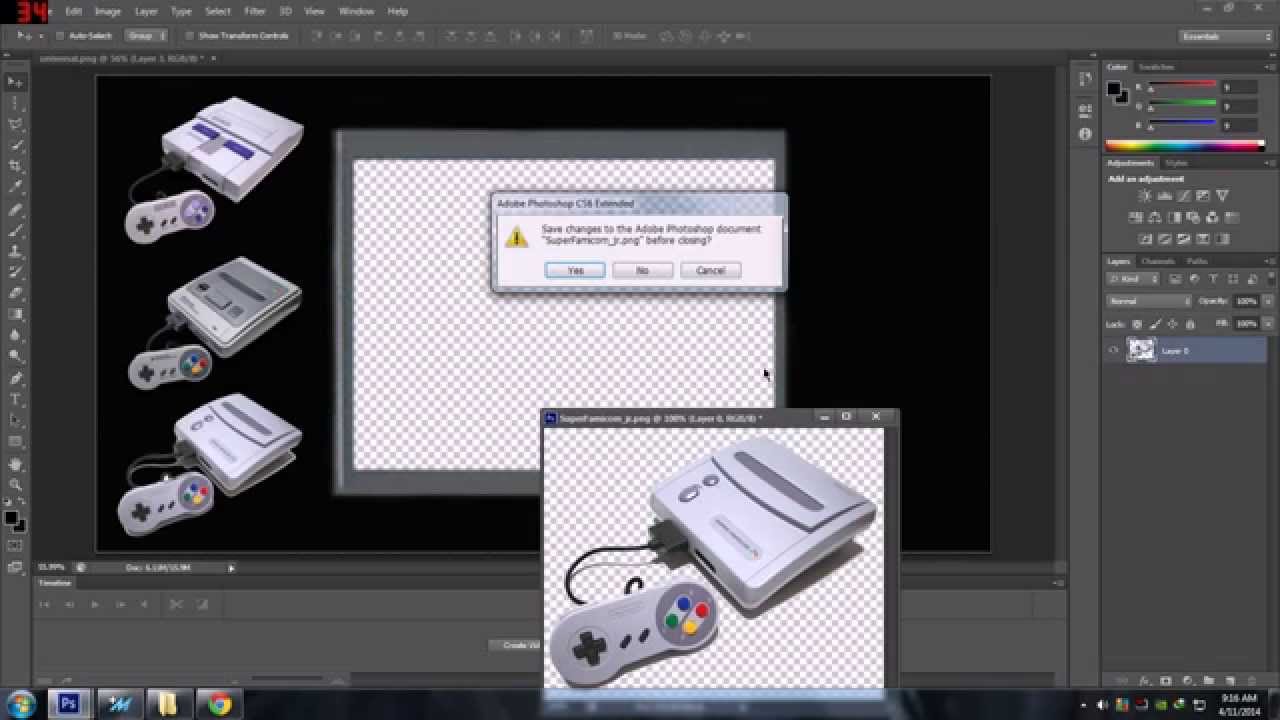
Task: Enable the Auto-Select checkbox
Action: [x=60, y=36]
